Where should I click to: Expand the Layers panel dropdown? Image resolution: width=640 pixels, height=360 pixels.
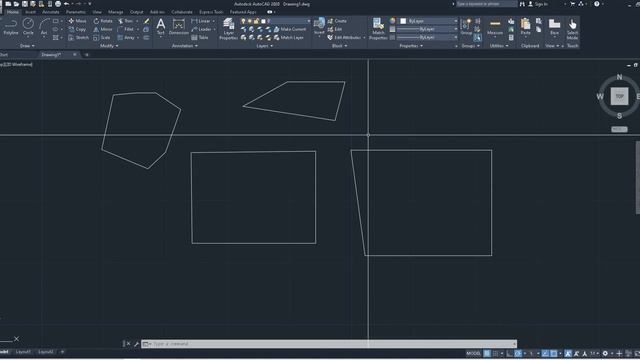tap(264, 46)
